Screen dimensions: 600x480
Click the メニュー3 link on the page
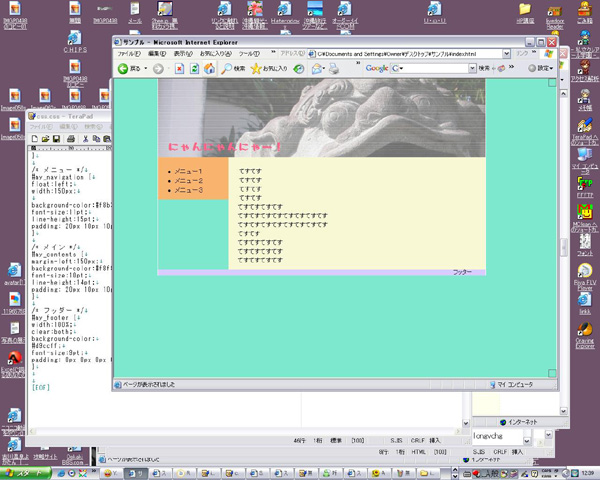(x=188, y=190)
